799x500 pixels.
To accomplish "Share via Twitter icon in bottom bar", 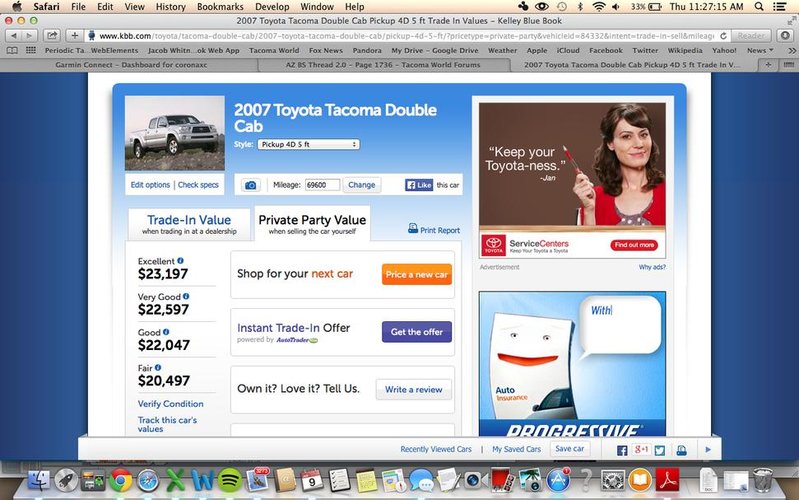I will coord(659,450).
